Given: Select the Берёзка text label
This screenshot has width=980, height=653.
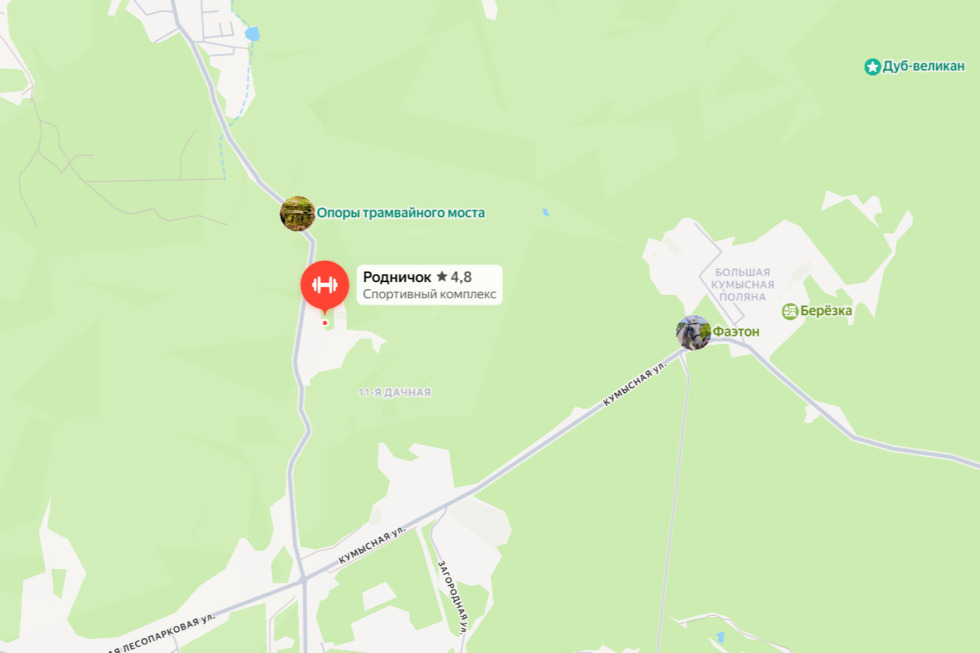Looking at the screenshot, I should (826, 311).
